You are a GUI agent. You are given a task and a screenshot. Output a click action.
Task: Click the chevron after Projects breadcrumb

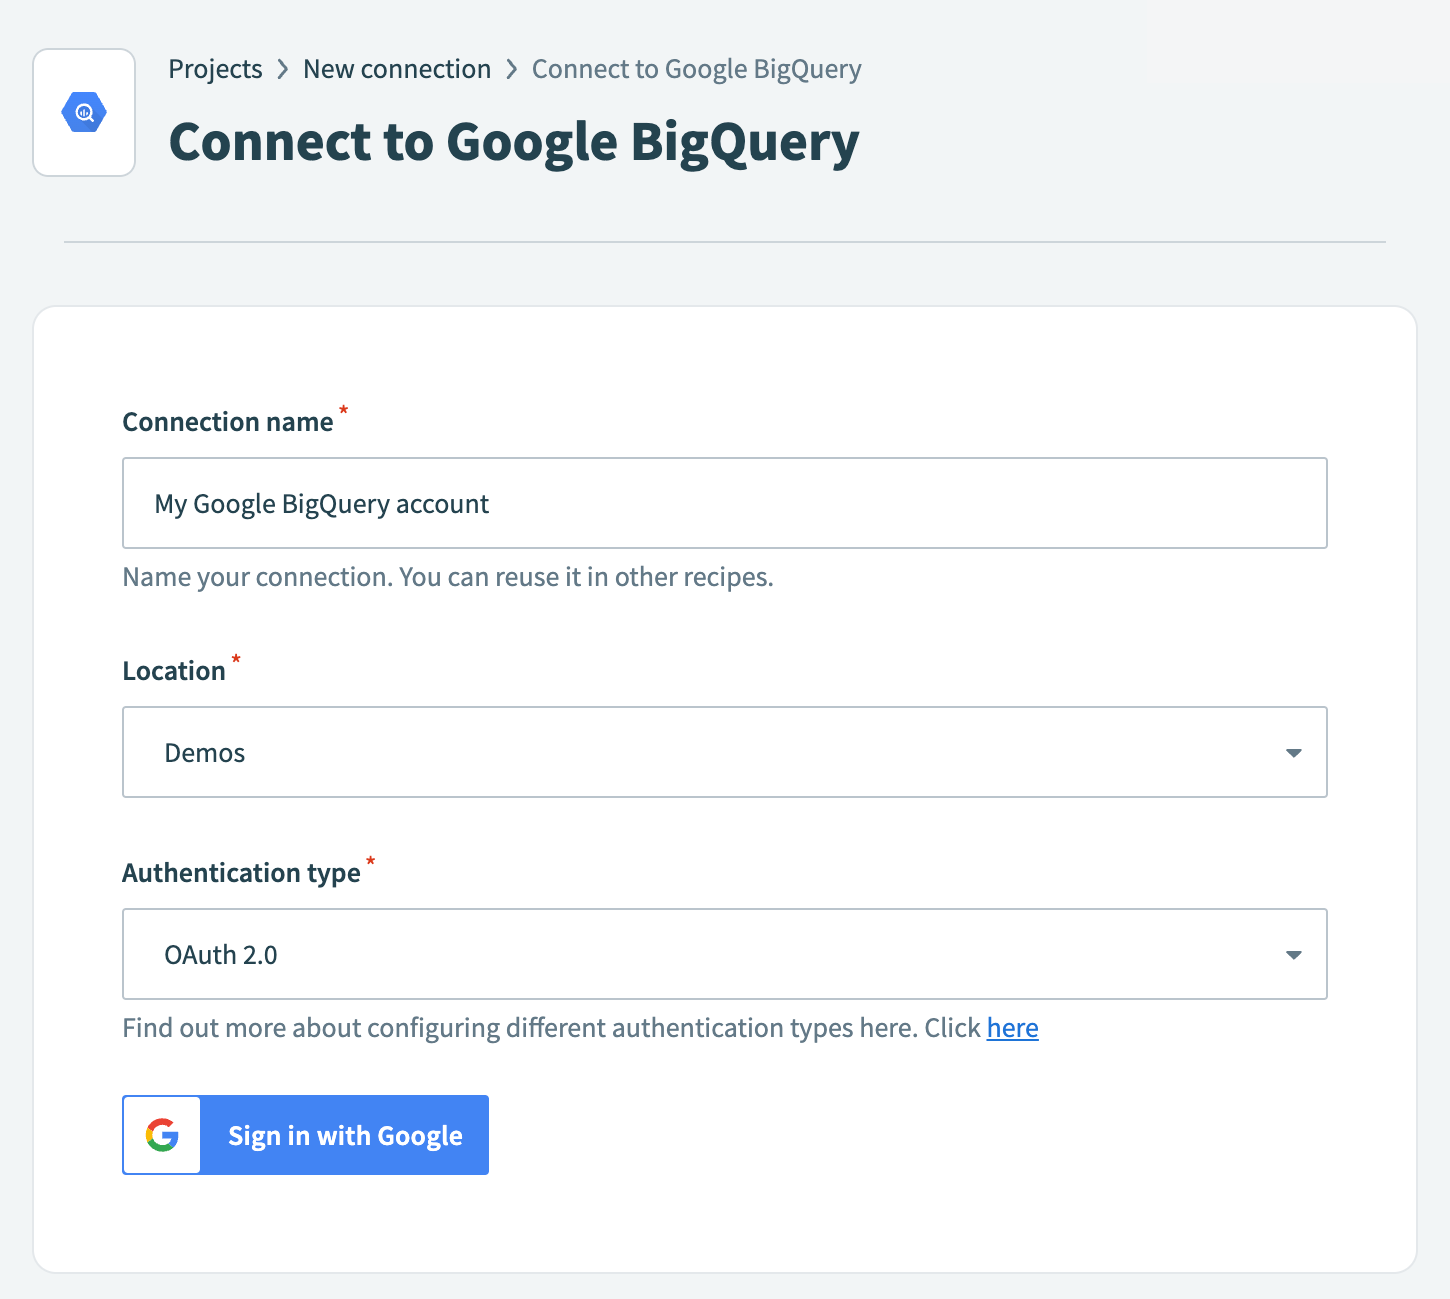(283, 69)
